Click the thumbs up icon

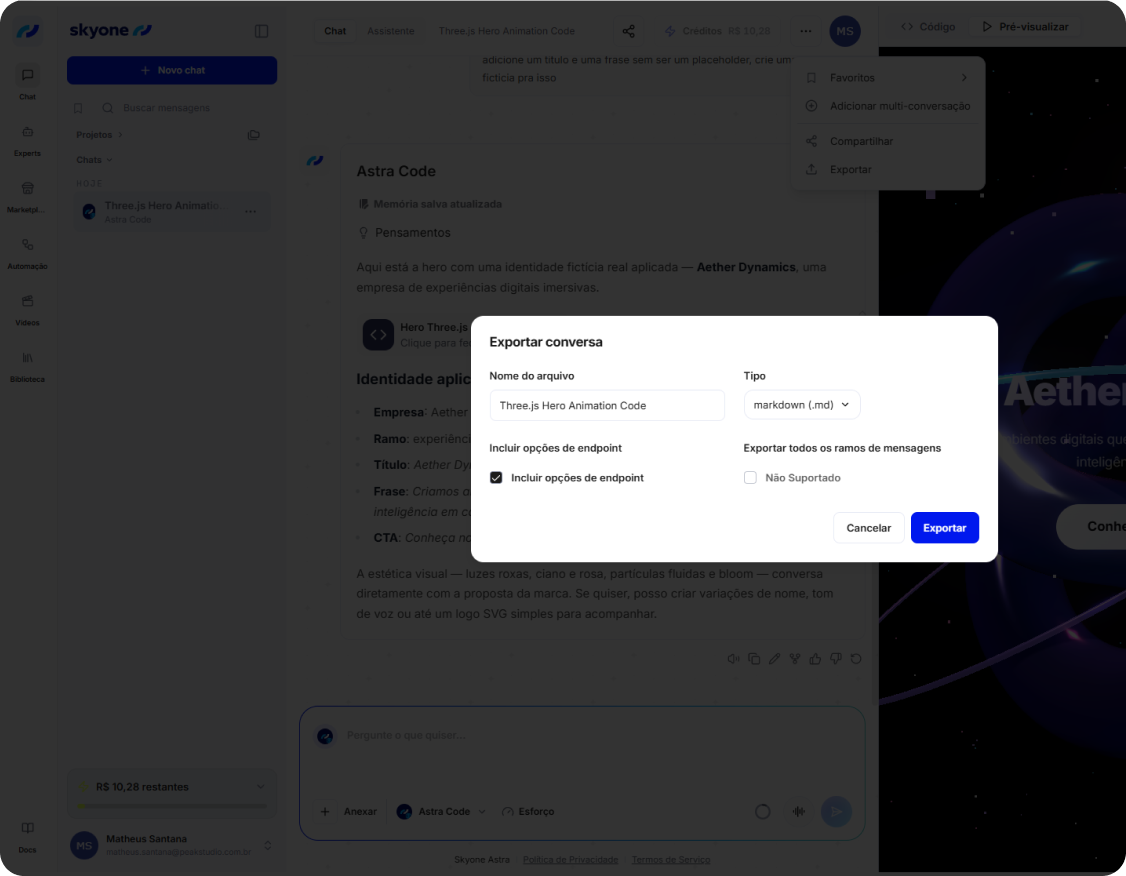coord(815,658)
